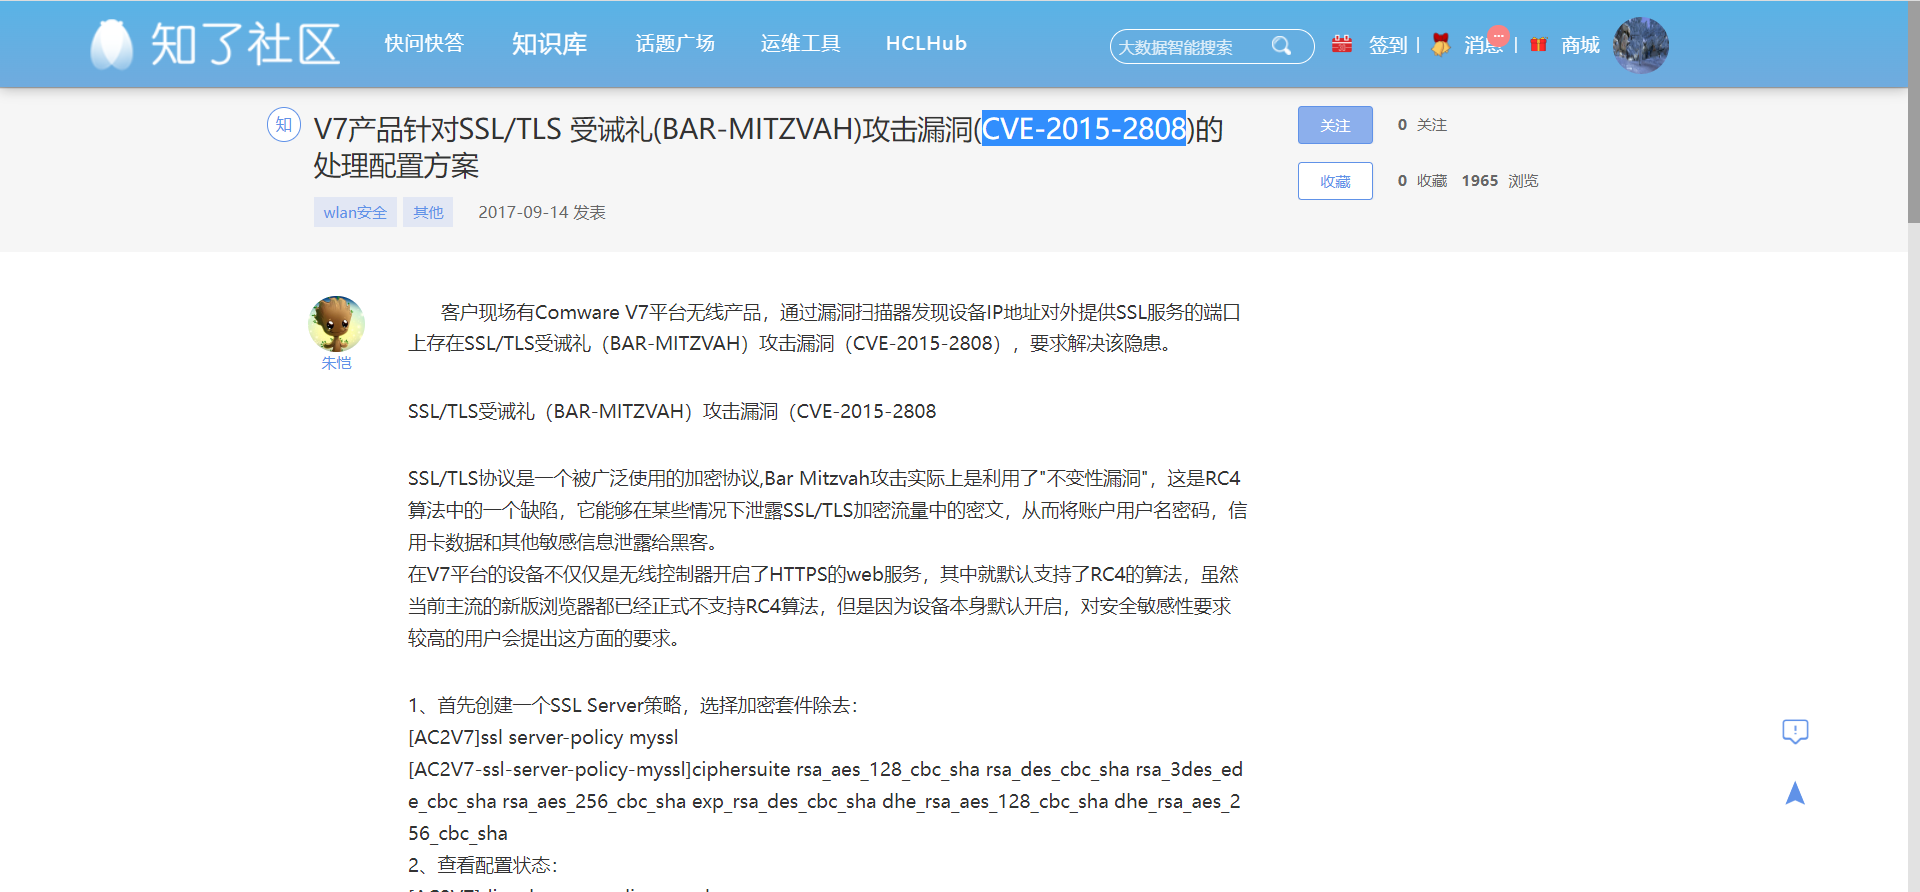
Task: Open 消息 messages link
Action: click(1484, 45)
